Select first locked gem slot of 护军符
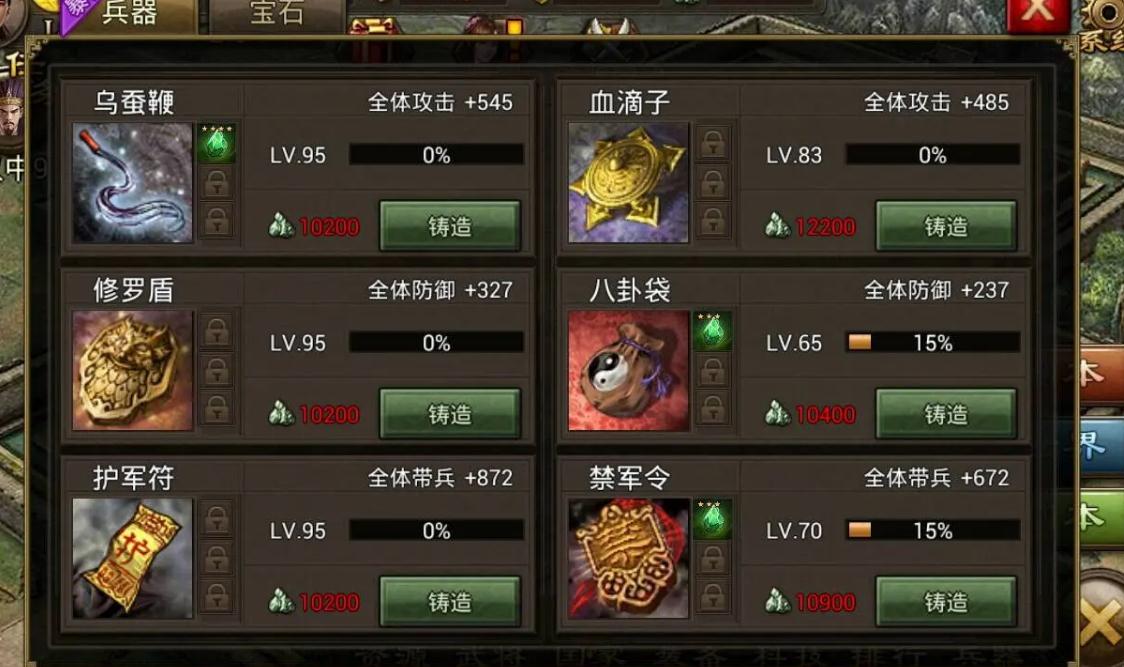The height and width of the screenshot is (667, 1124). [216, 519]
